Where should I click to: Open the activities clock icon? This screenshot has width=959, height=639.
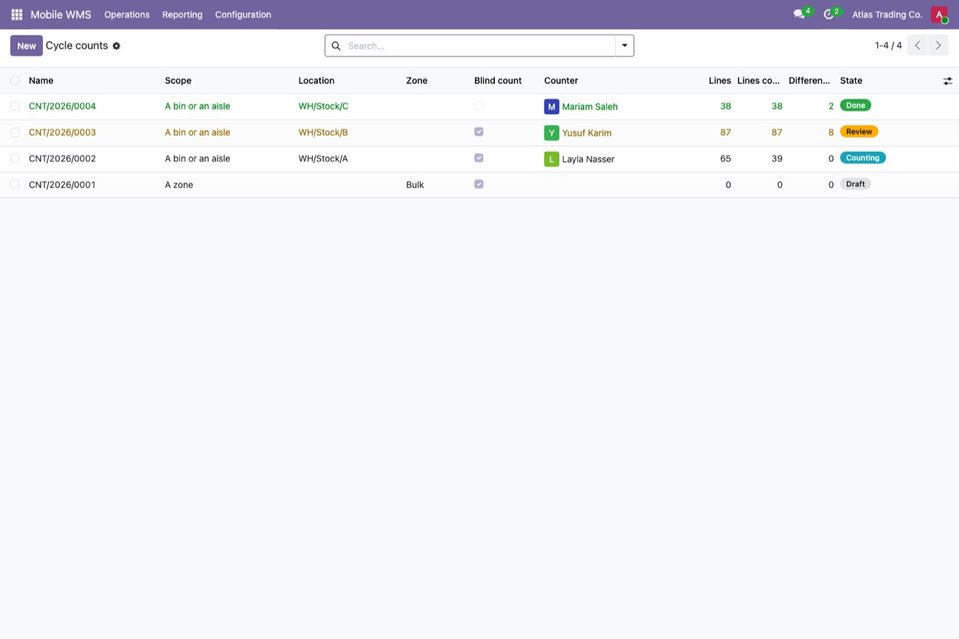click(829, 14)
